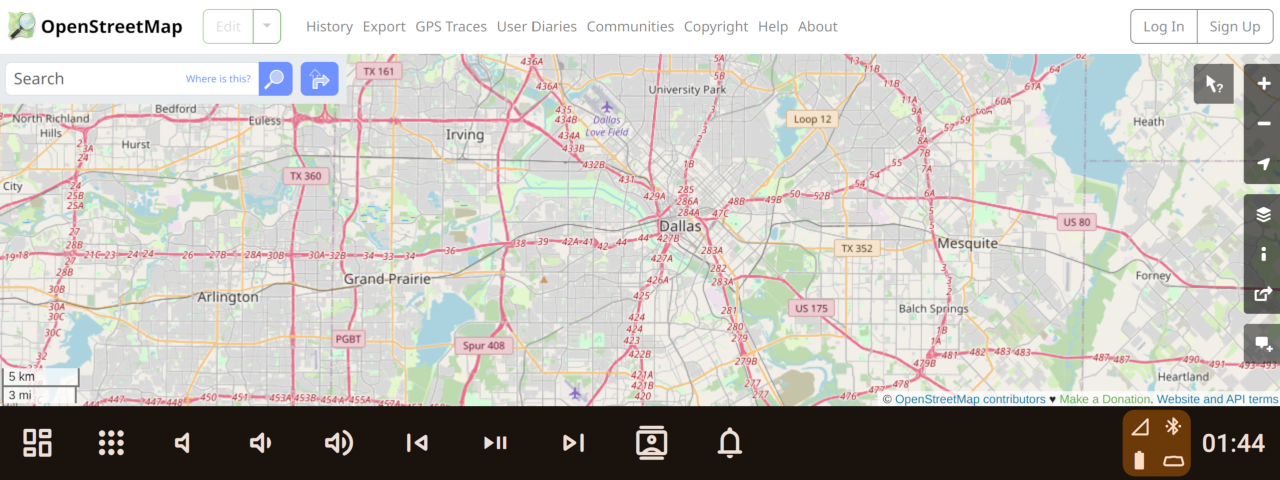Go to GPS Traces
Screen dimensions: 1280x480
(451, 27)
